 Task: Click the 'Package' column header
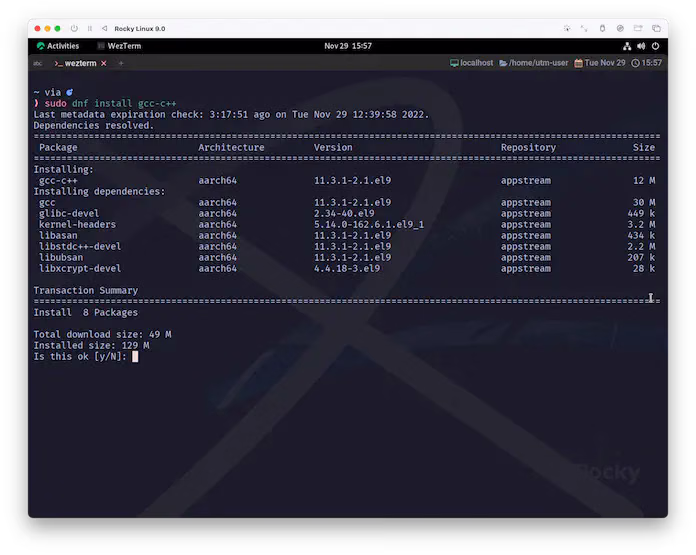click(58, 147)
